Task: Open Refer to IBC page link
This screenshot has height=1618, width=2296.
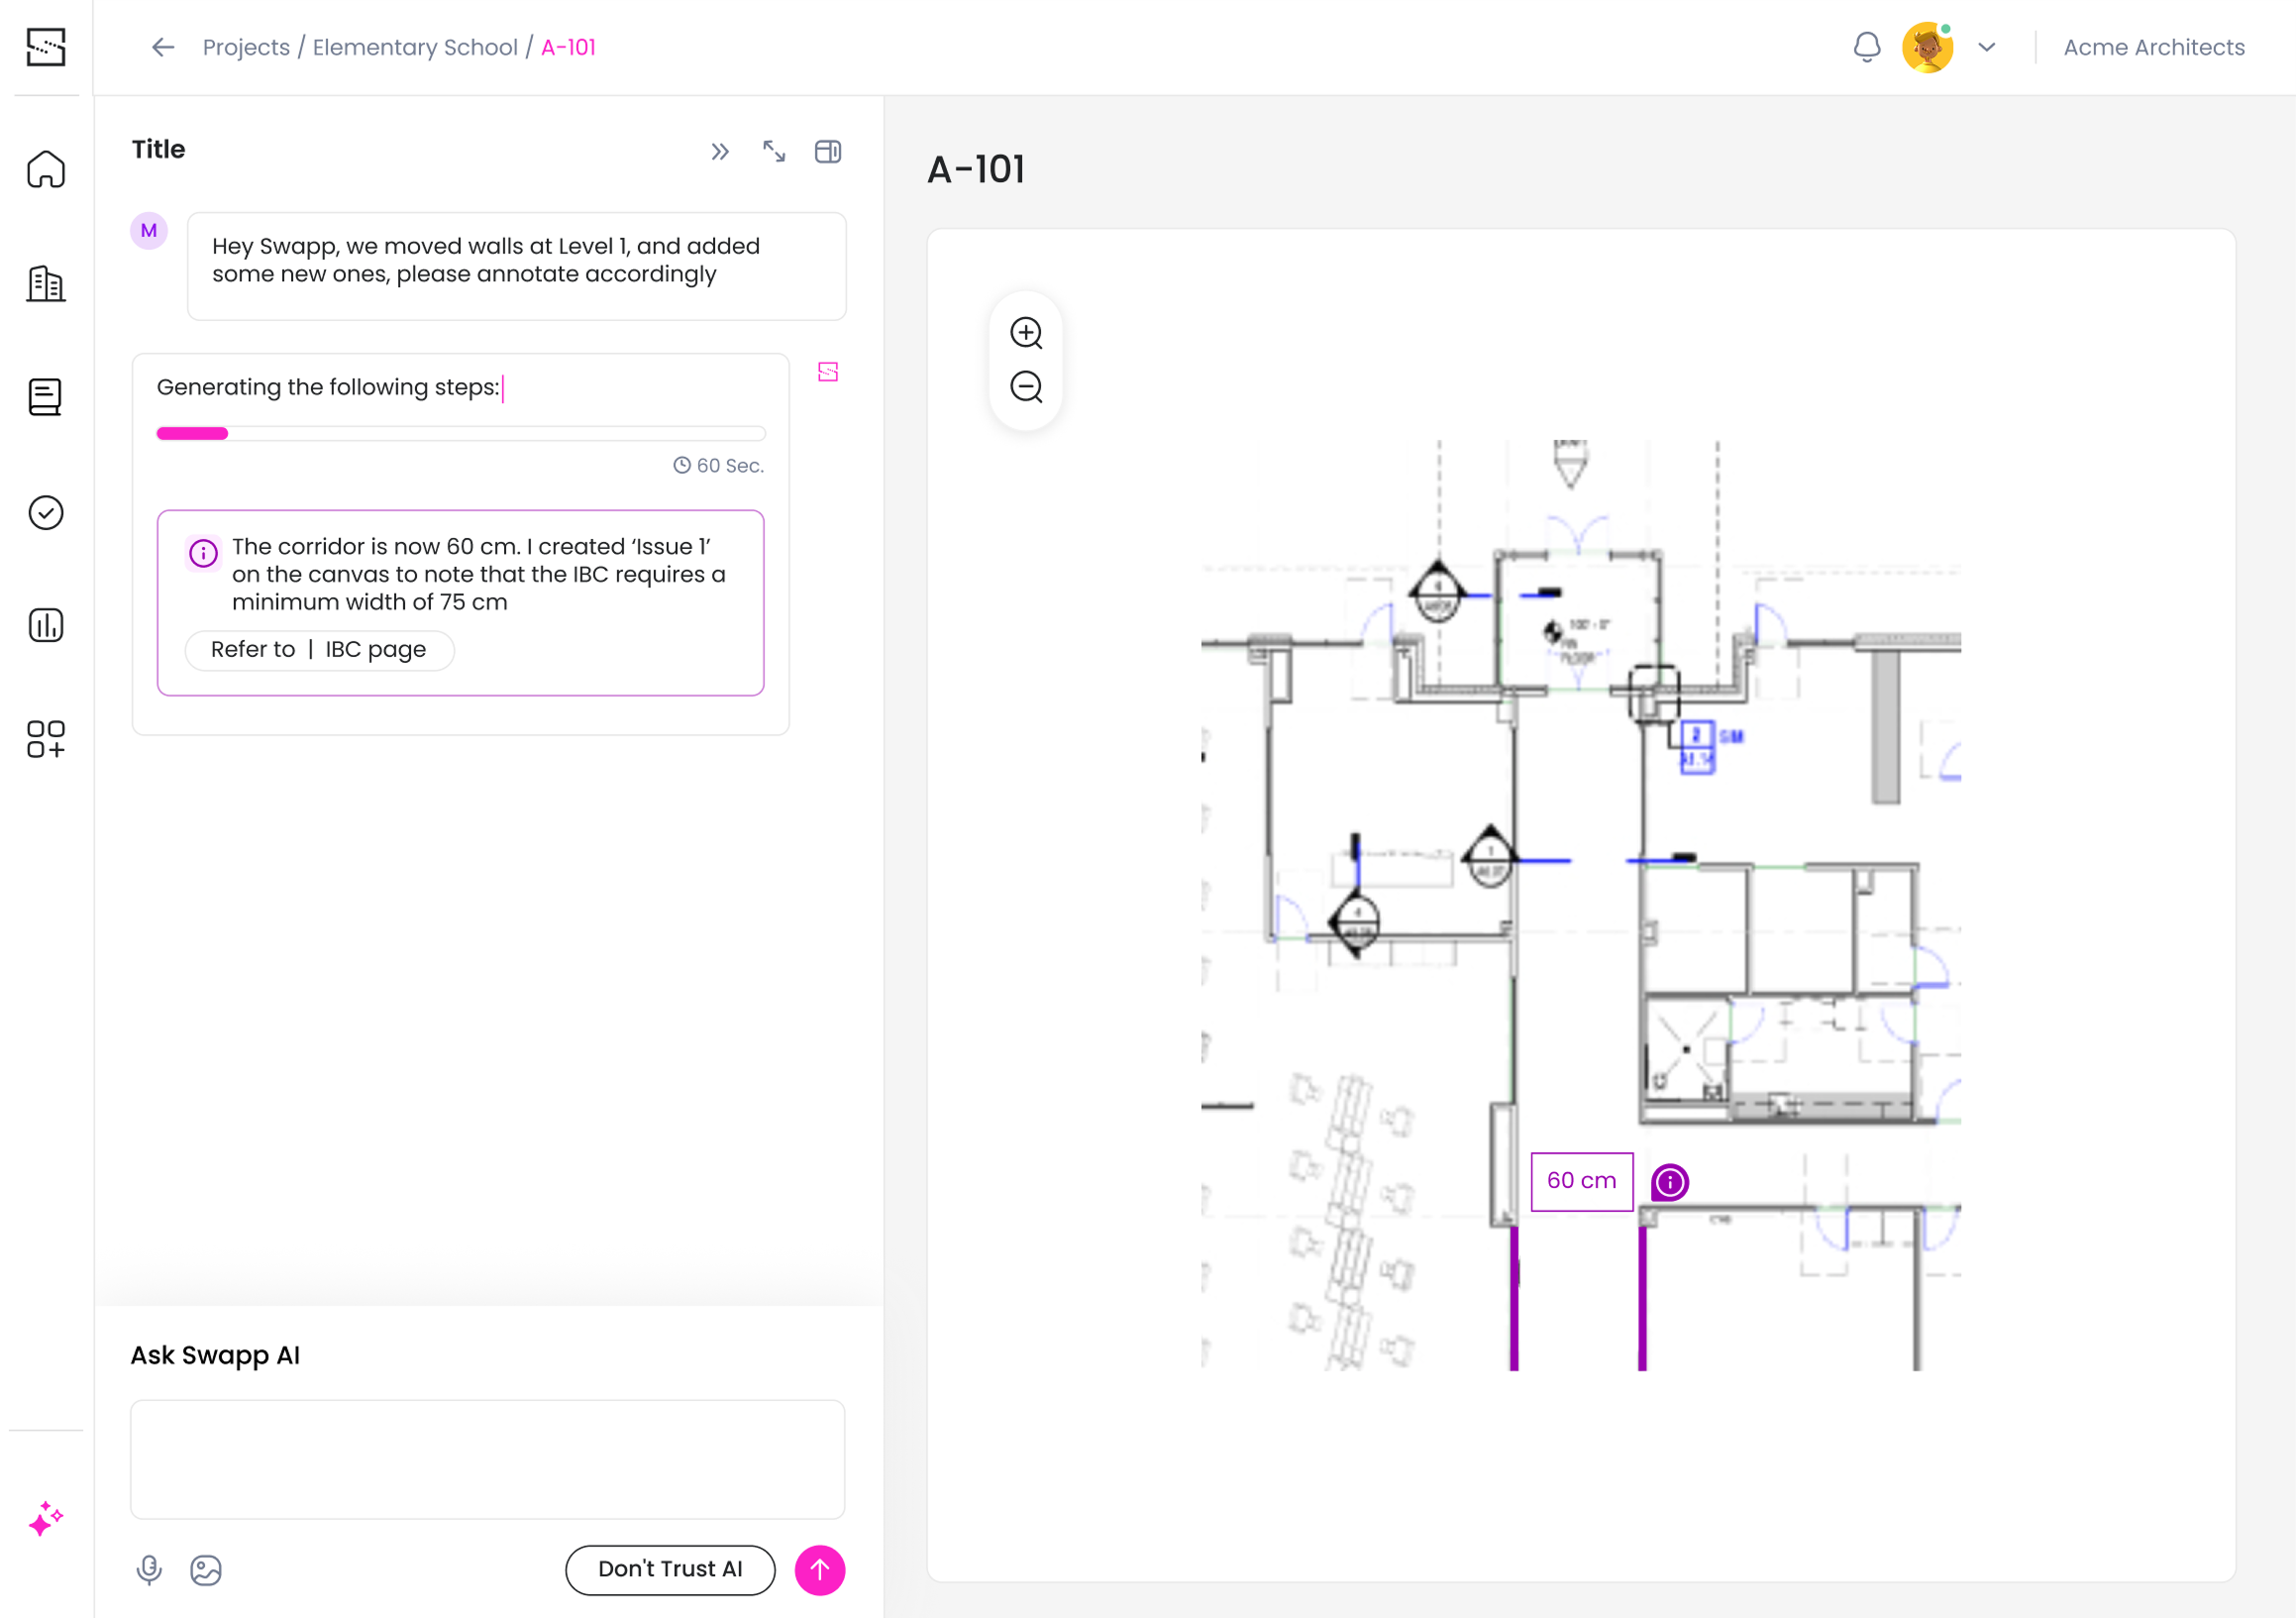Action: pos(319,650)
